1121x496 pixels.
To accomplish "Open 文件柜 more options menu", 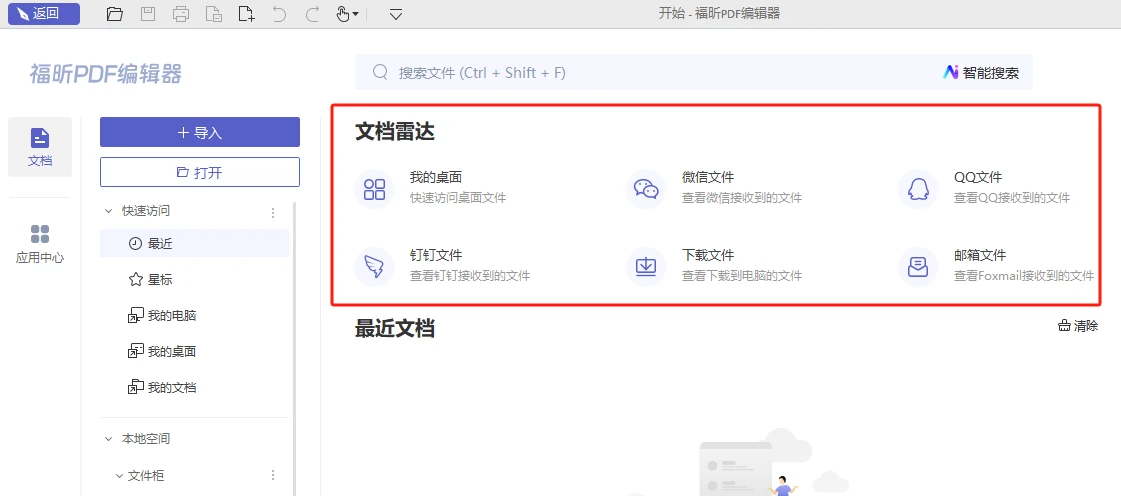I will [x=272, y=475].
